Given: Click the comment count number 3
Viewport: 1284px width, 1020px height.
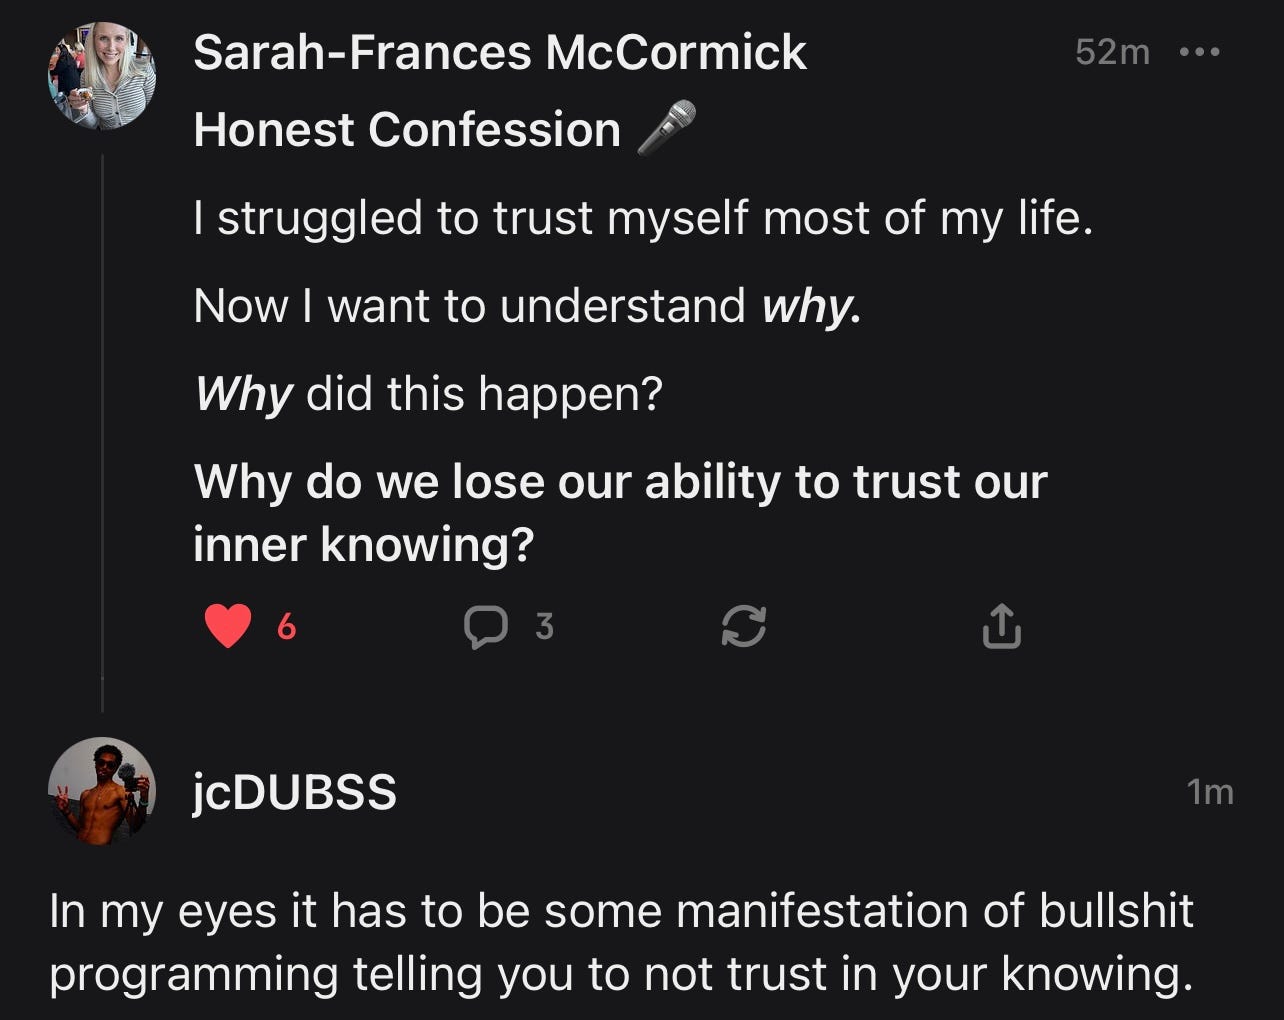Looking at the screenshot, I should [x=544, y=626].
